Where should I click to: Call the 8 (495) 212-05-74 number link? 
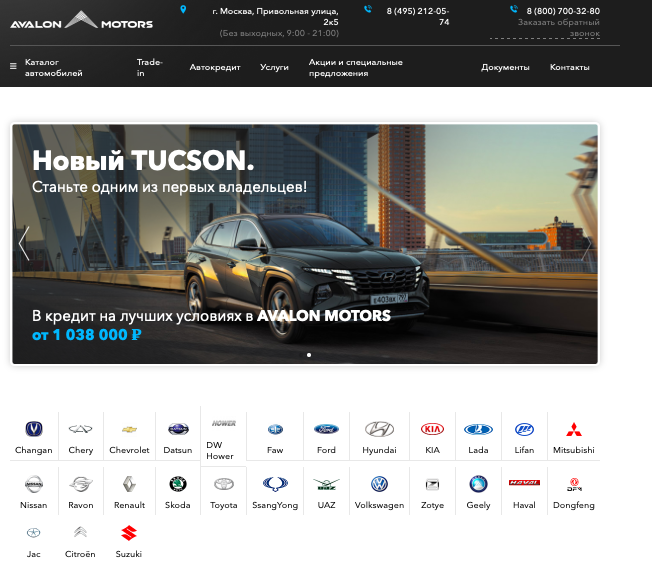(418, 16)
